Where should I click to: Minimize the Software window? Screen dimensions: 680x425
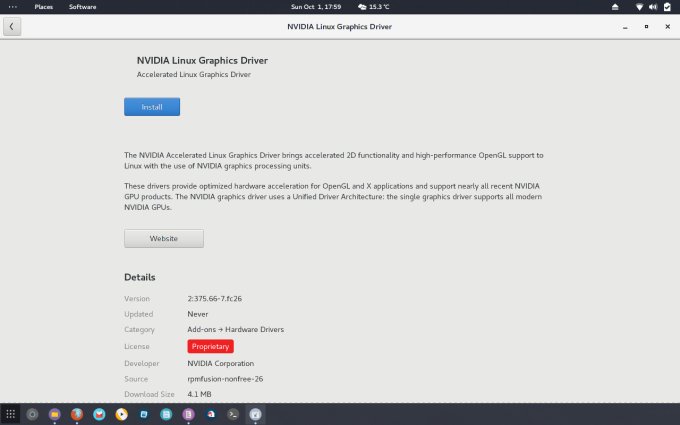pyautogui.click(x=625, y=27)
